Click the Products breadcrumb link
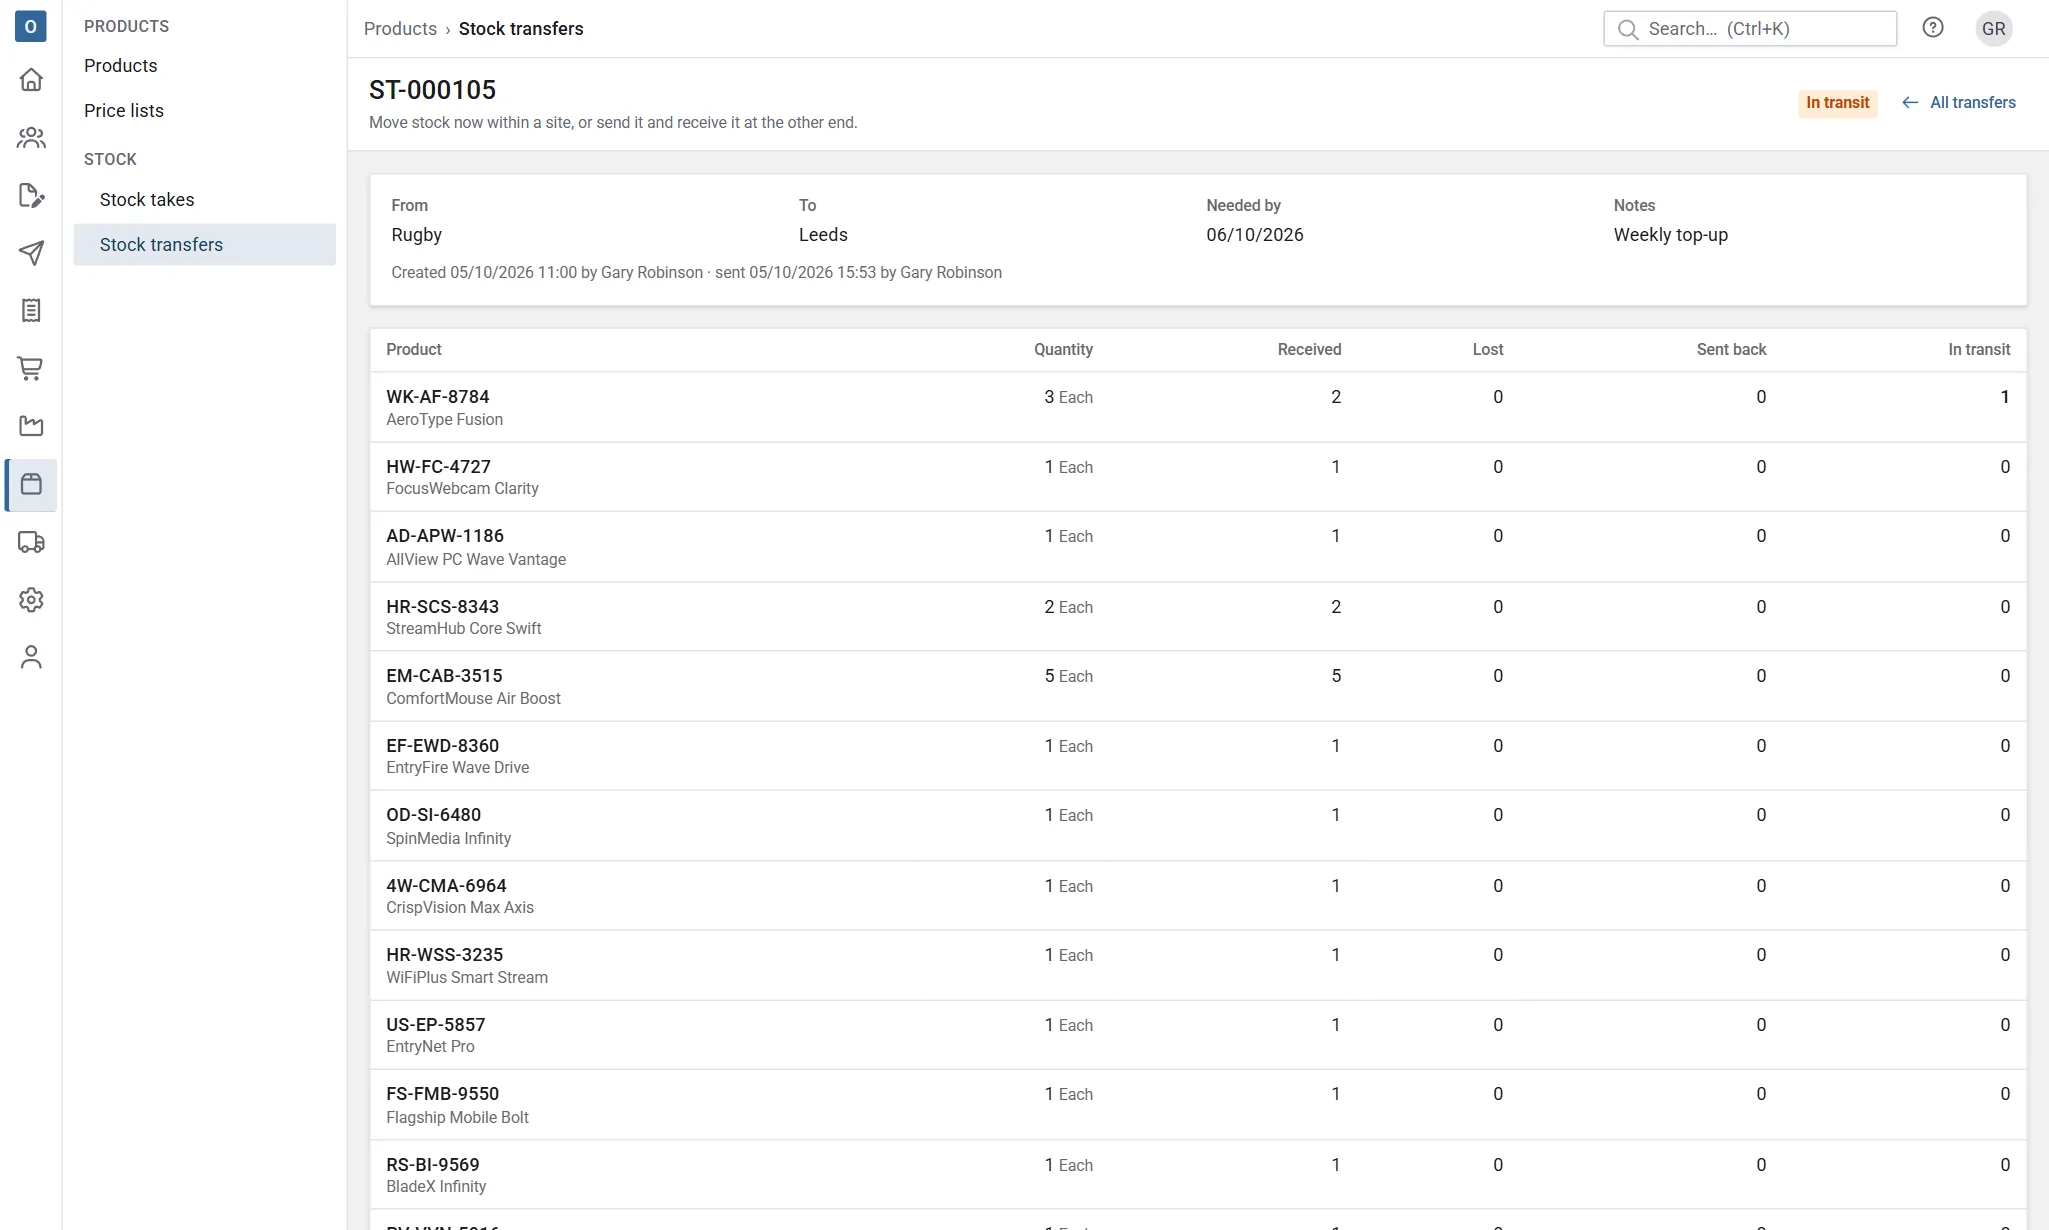Image resolution: width=2049 pixels, height=1230 pixels. (400, 29)
